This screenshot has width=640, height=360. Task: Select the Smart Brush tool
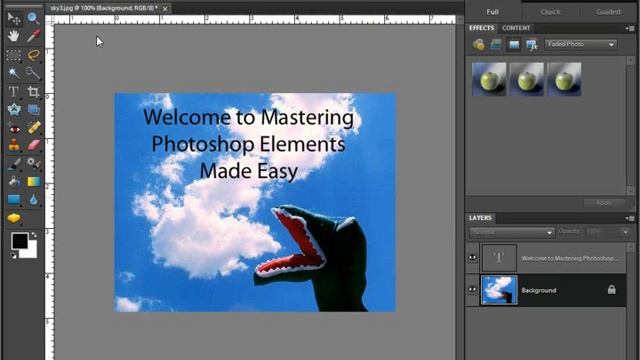pos(33,164)
